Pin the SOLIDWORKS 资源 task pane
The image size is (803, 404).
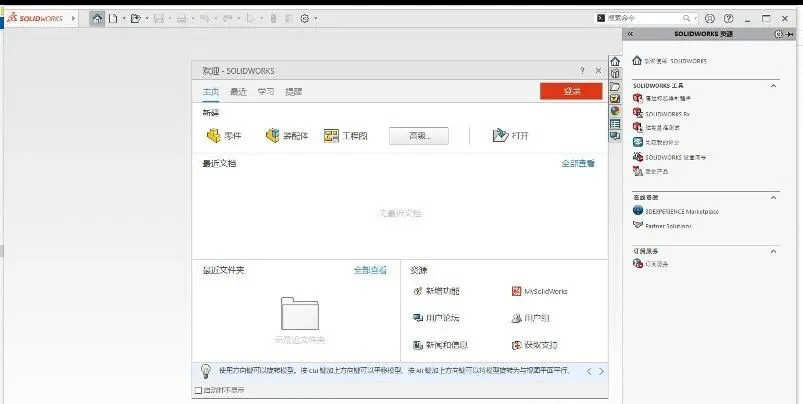point(790,34)
